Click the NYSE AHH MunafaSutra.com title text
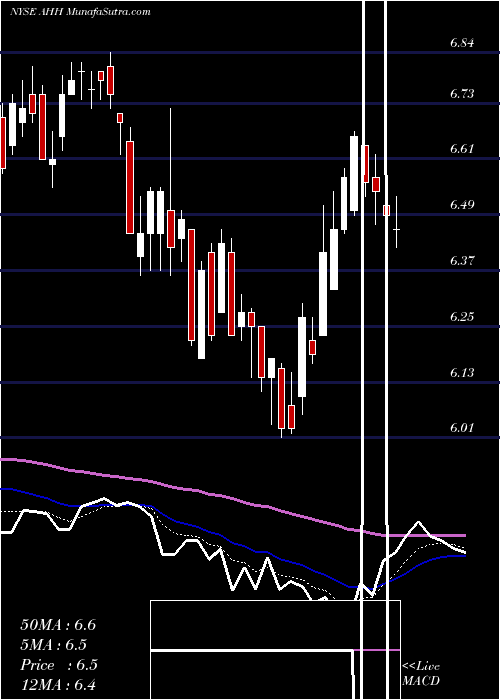Screen dimensions: 500x700 (x=80, y=12)
